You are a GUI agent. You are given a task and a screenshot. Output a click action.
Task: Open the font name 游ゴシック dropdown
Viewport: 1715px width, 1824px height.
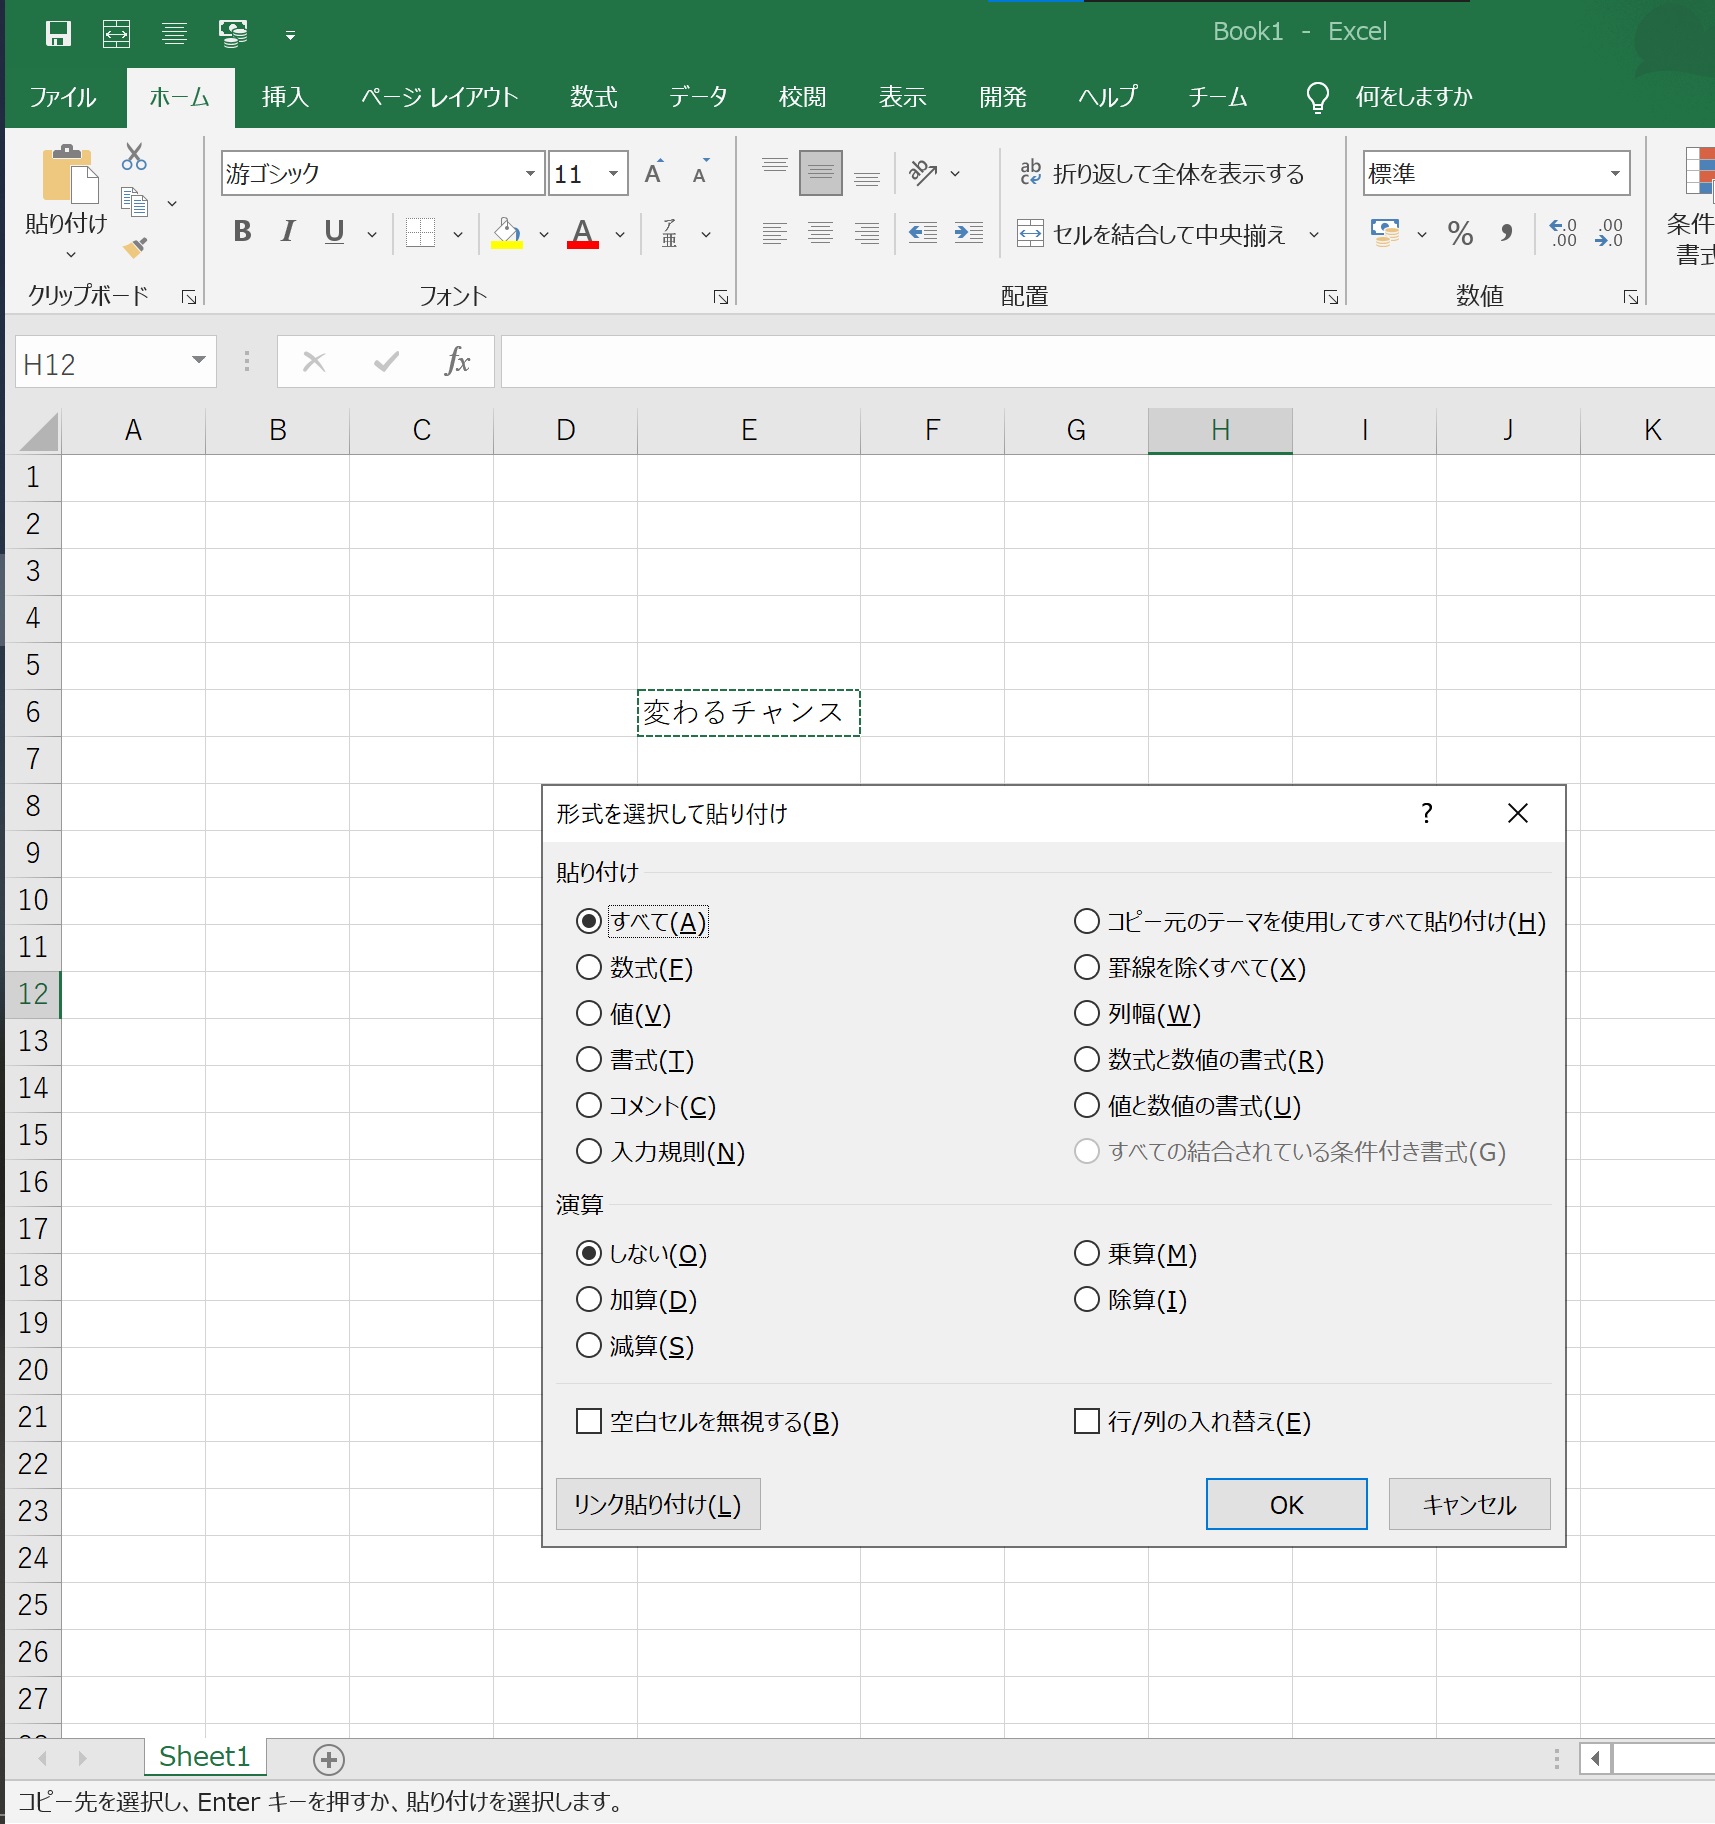pos(530,173)
